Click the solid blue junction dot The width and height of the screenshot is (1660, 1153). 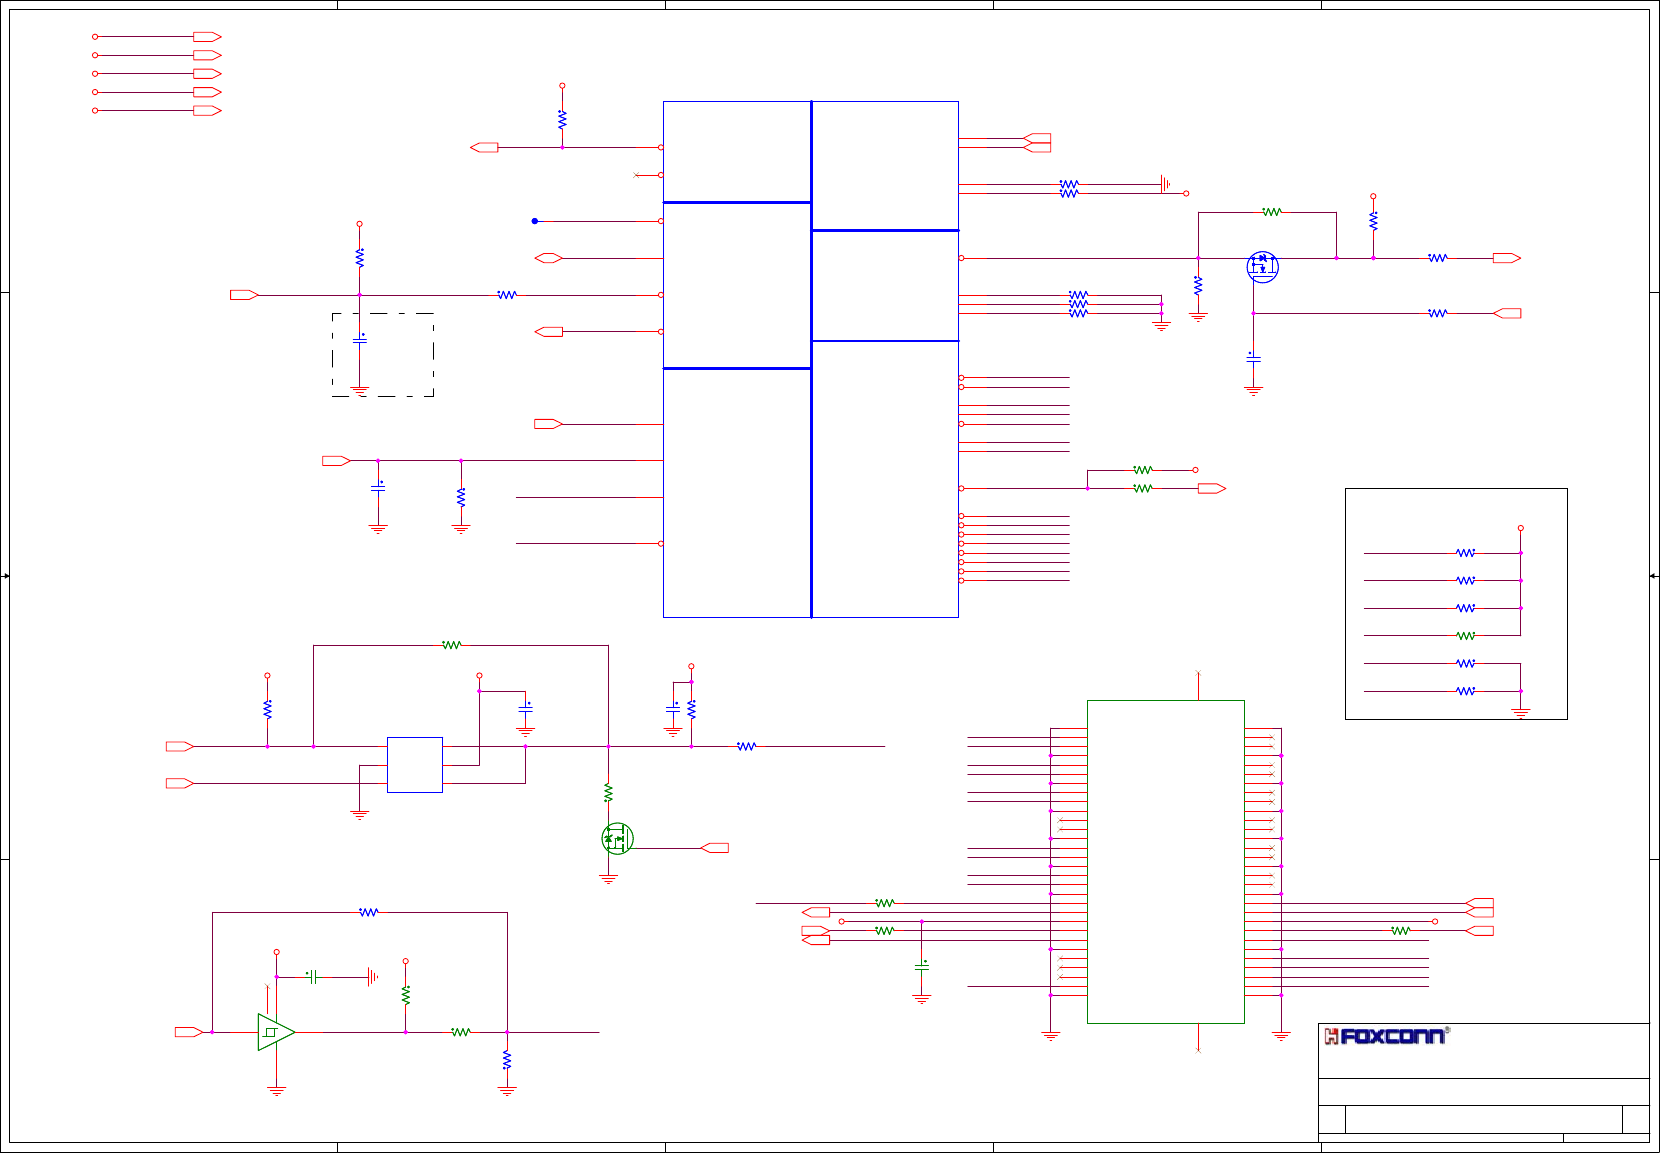pyautogui.click(x=535, y=221)
